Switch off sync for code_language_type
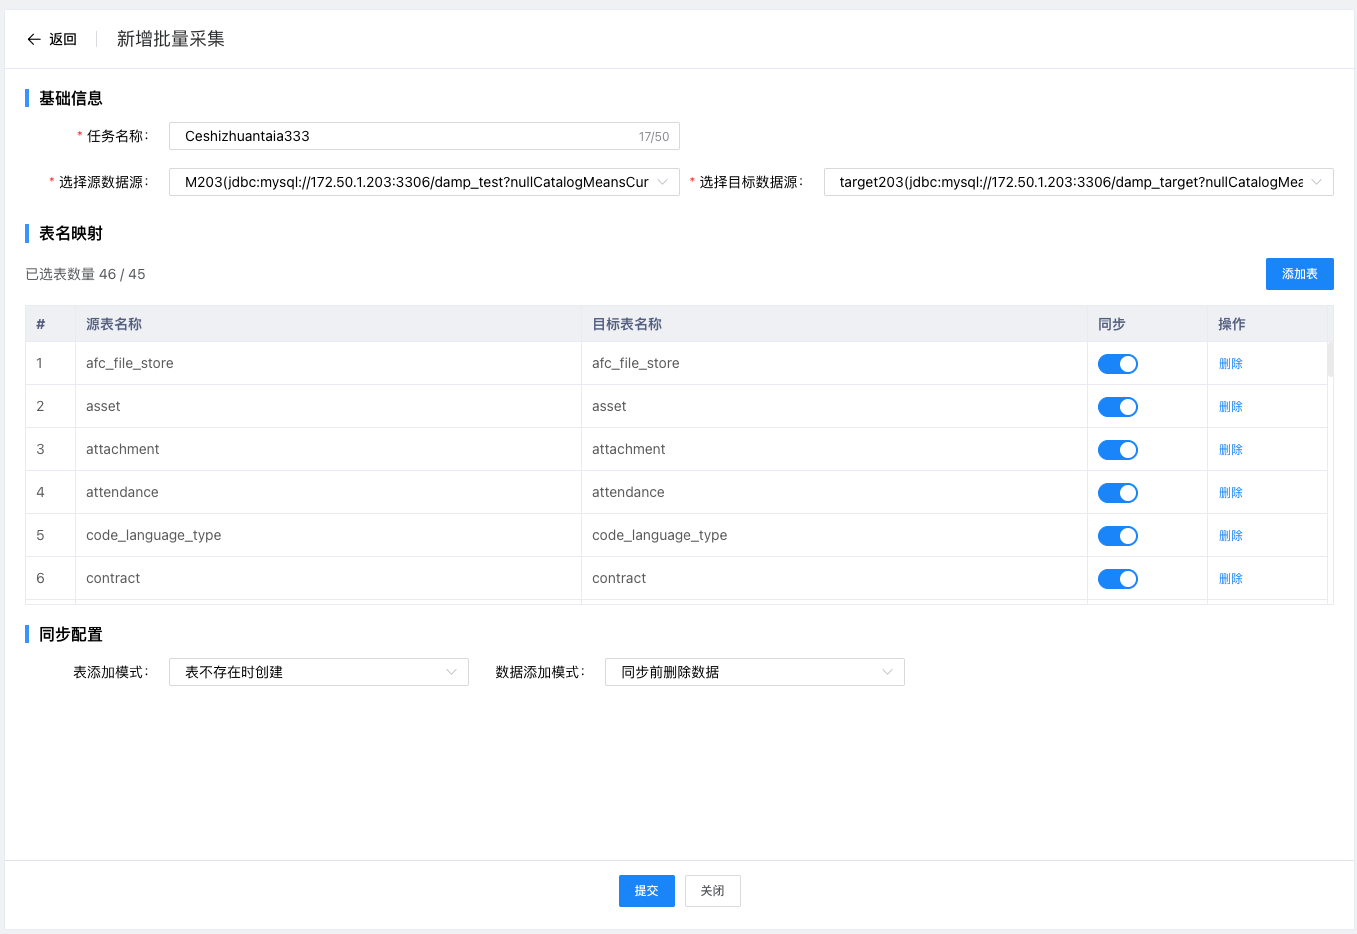Viewport: 1357px width, 934px height. [1117, 536]
